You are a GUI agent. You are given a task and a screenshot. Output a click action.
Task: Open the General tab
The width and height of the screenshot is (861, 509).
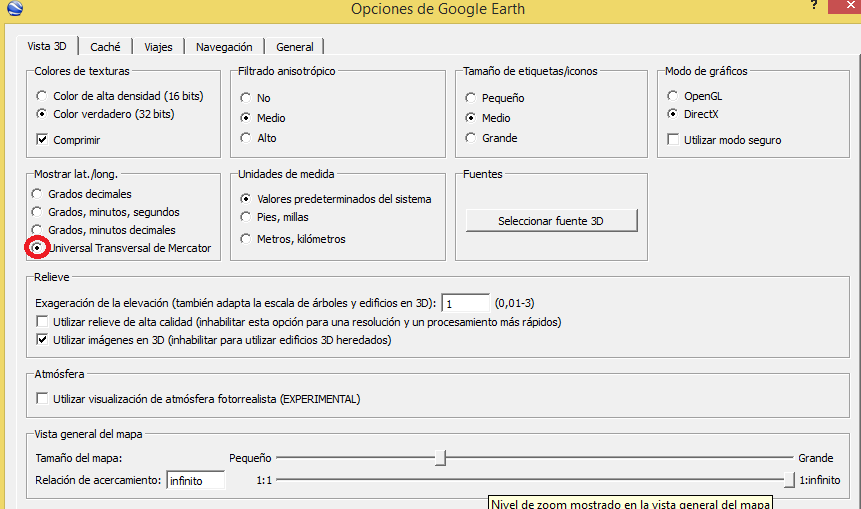pos(294,47)
